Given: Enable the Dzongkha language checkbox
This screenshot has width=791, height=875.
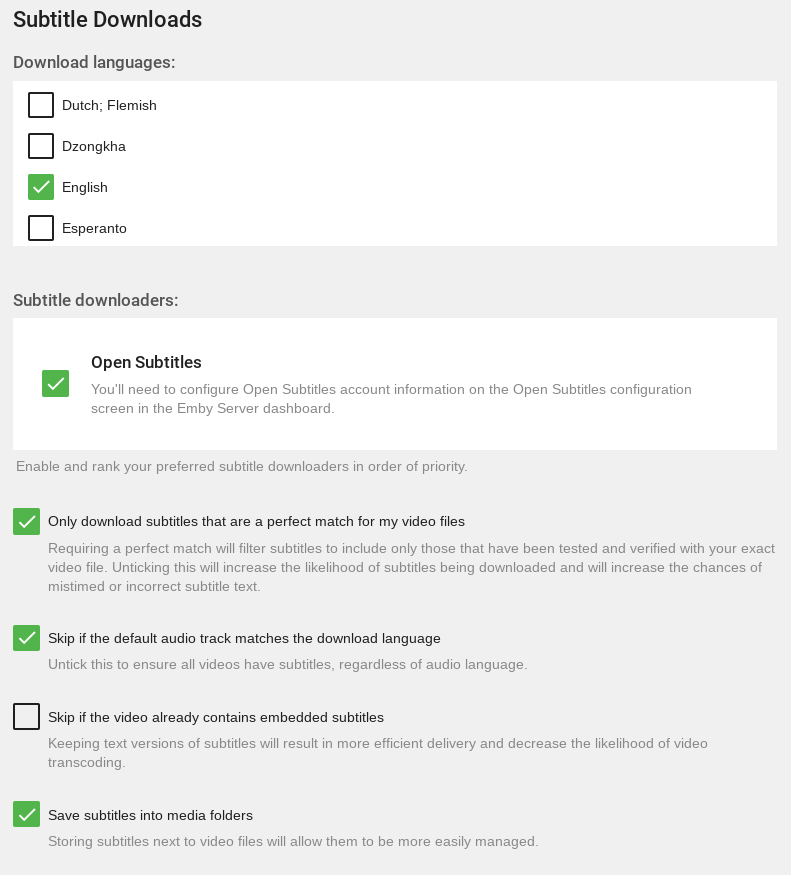Looking at the screenshot, I should [x=41, y=146].
